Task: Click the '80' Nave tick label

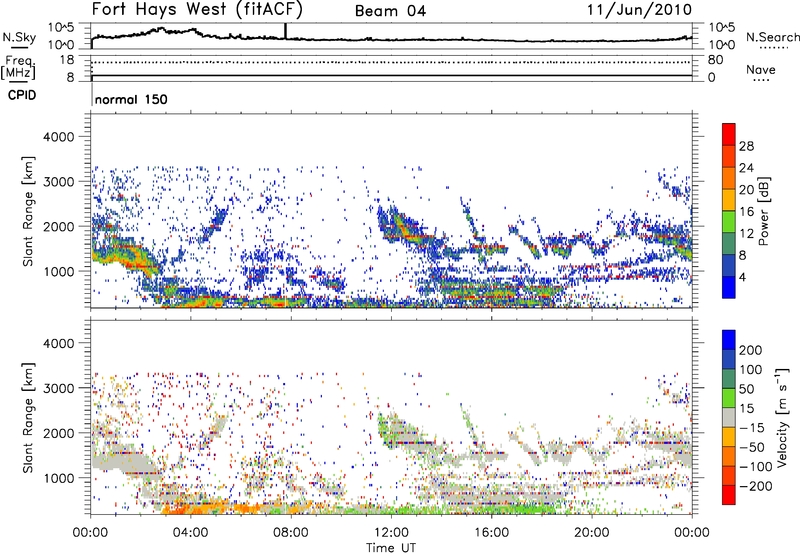Action: pyautogui.click(x=715, y=60)
